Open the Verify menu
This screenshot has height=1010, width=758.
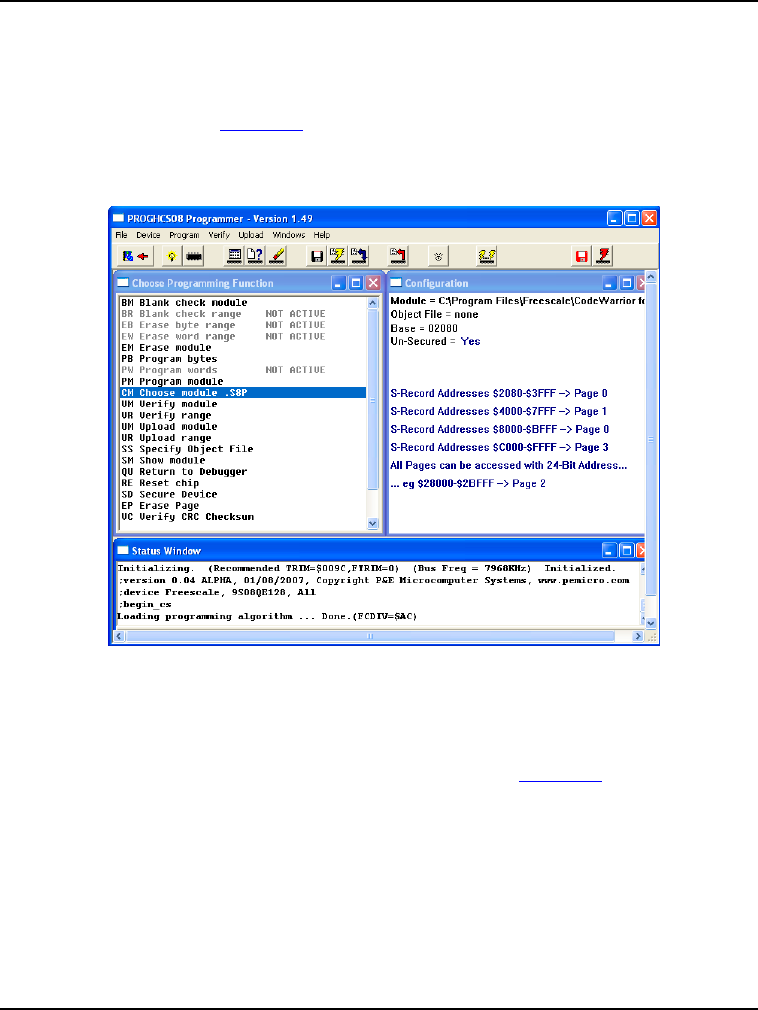click(219, 235)
